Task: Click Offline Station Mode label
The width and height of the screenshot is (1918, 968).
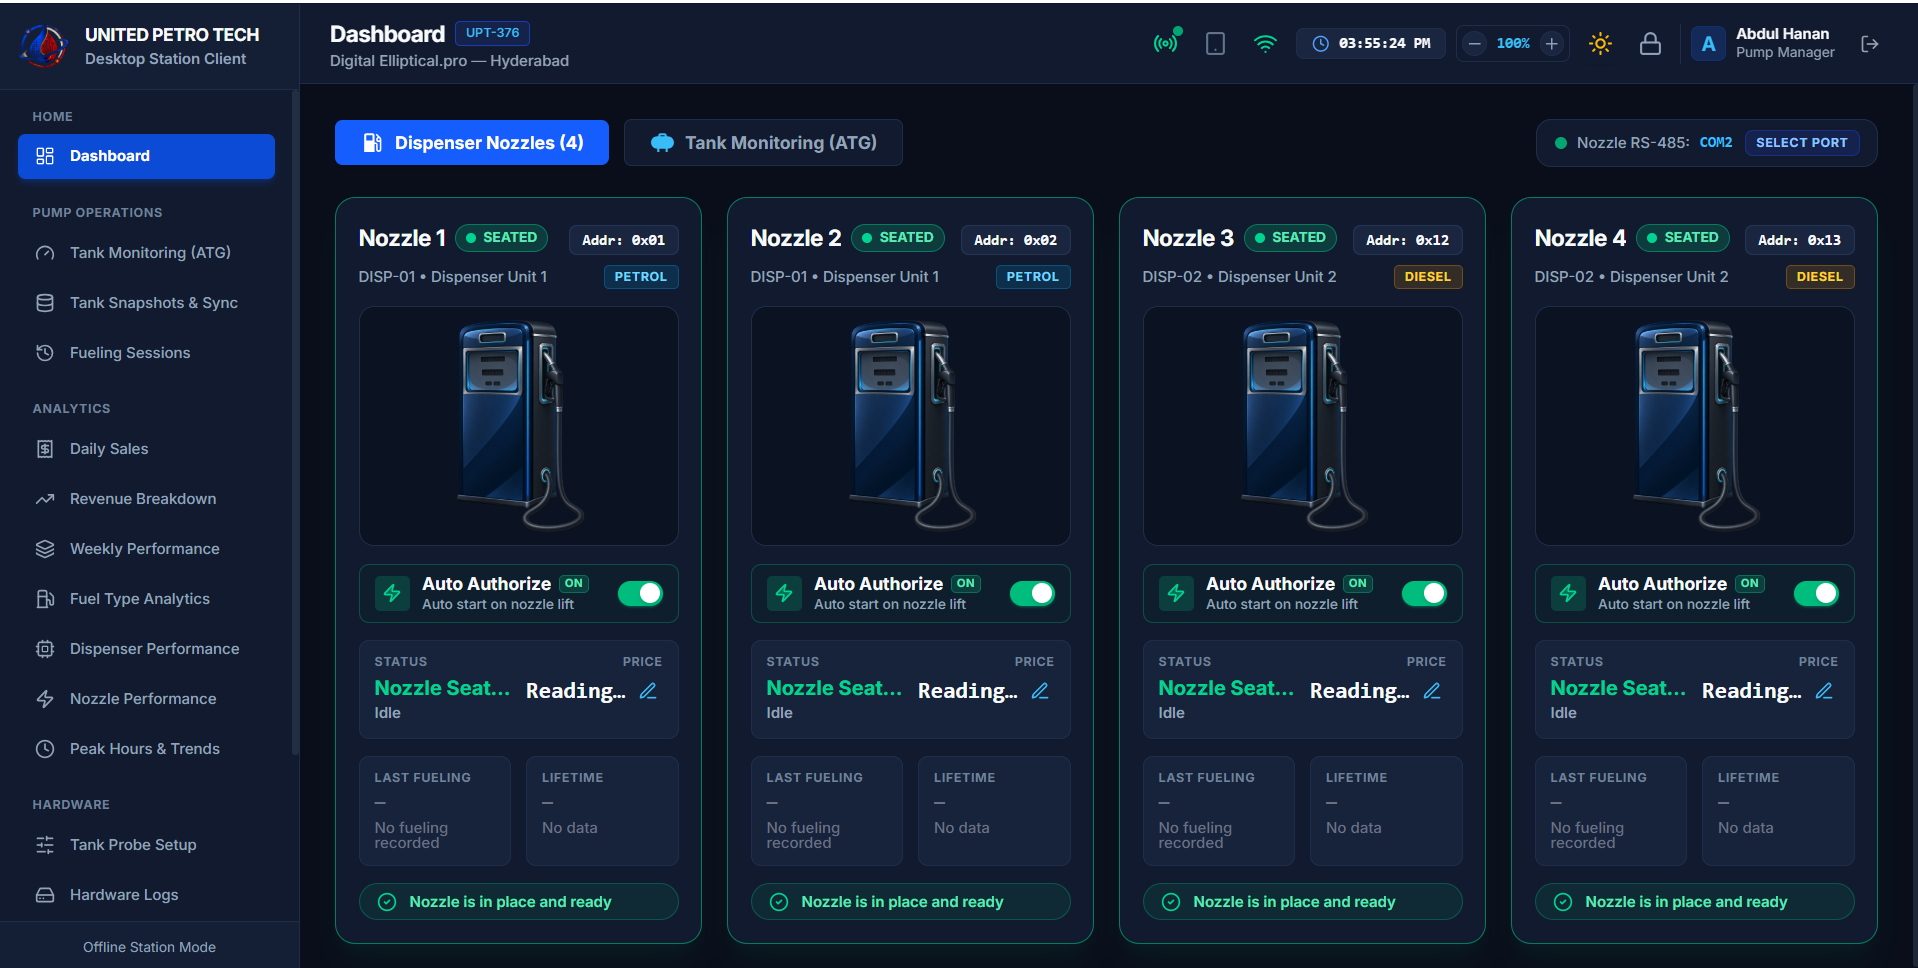Action: click(x=149, y=947)
